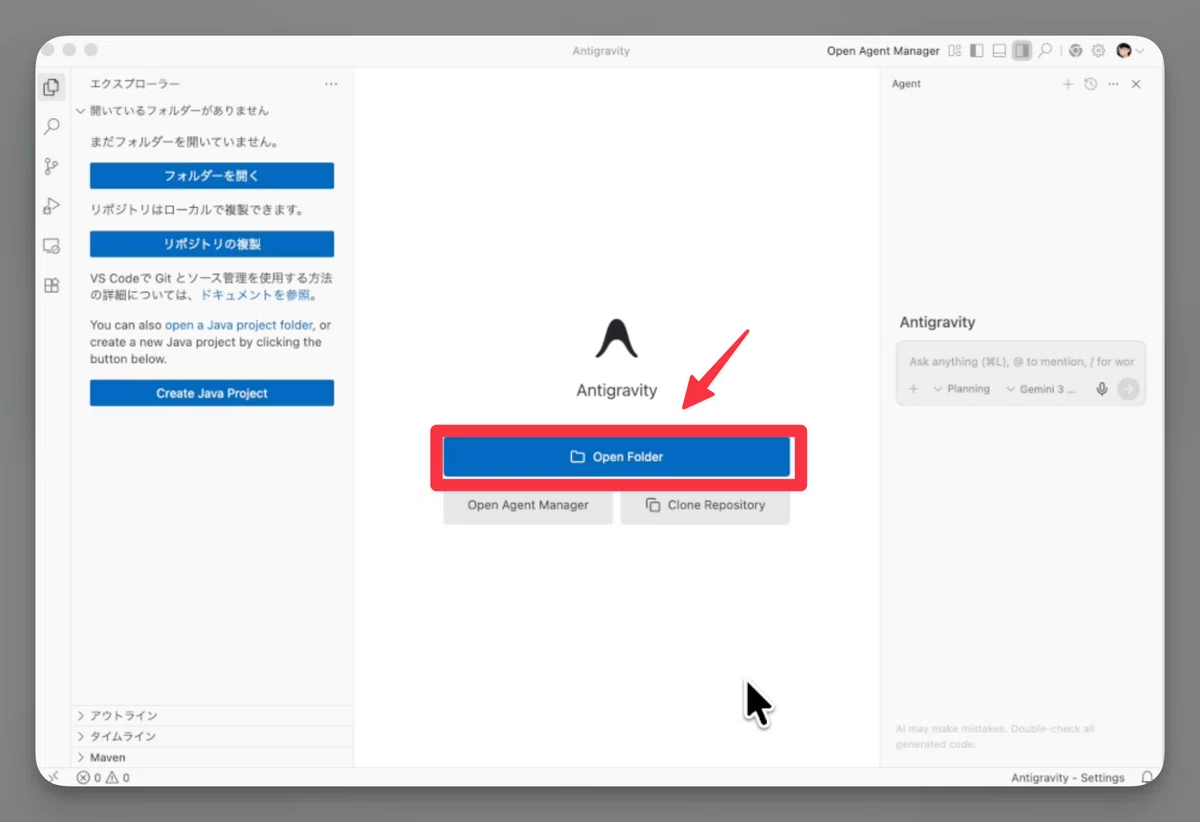
Task: Click the remote window icon in status bar
Action: coord(54,777)
